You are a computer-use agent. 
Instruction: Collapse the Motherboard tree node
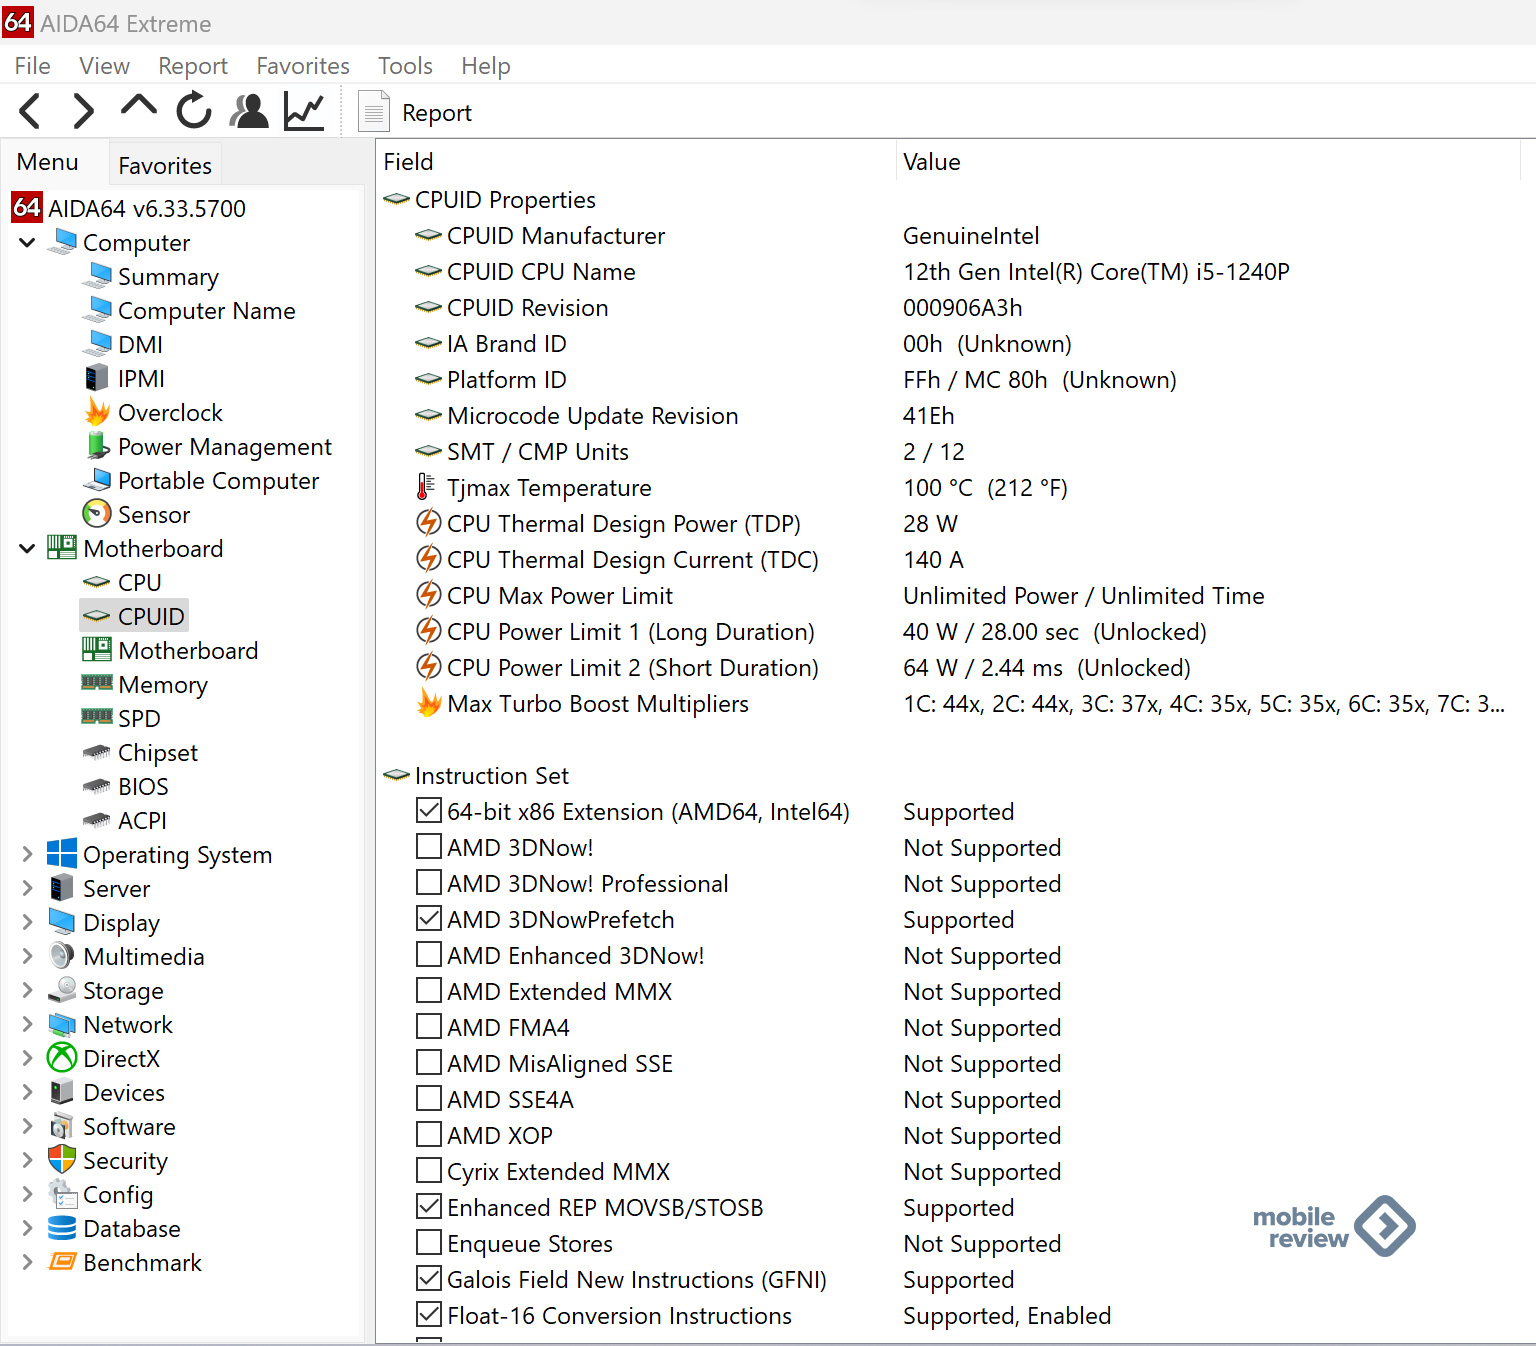[27, 548]
